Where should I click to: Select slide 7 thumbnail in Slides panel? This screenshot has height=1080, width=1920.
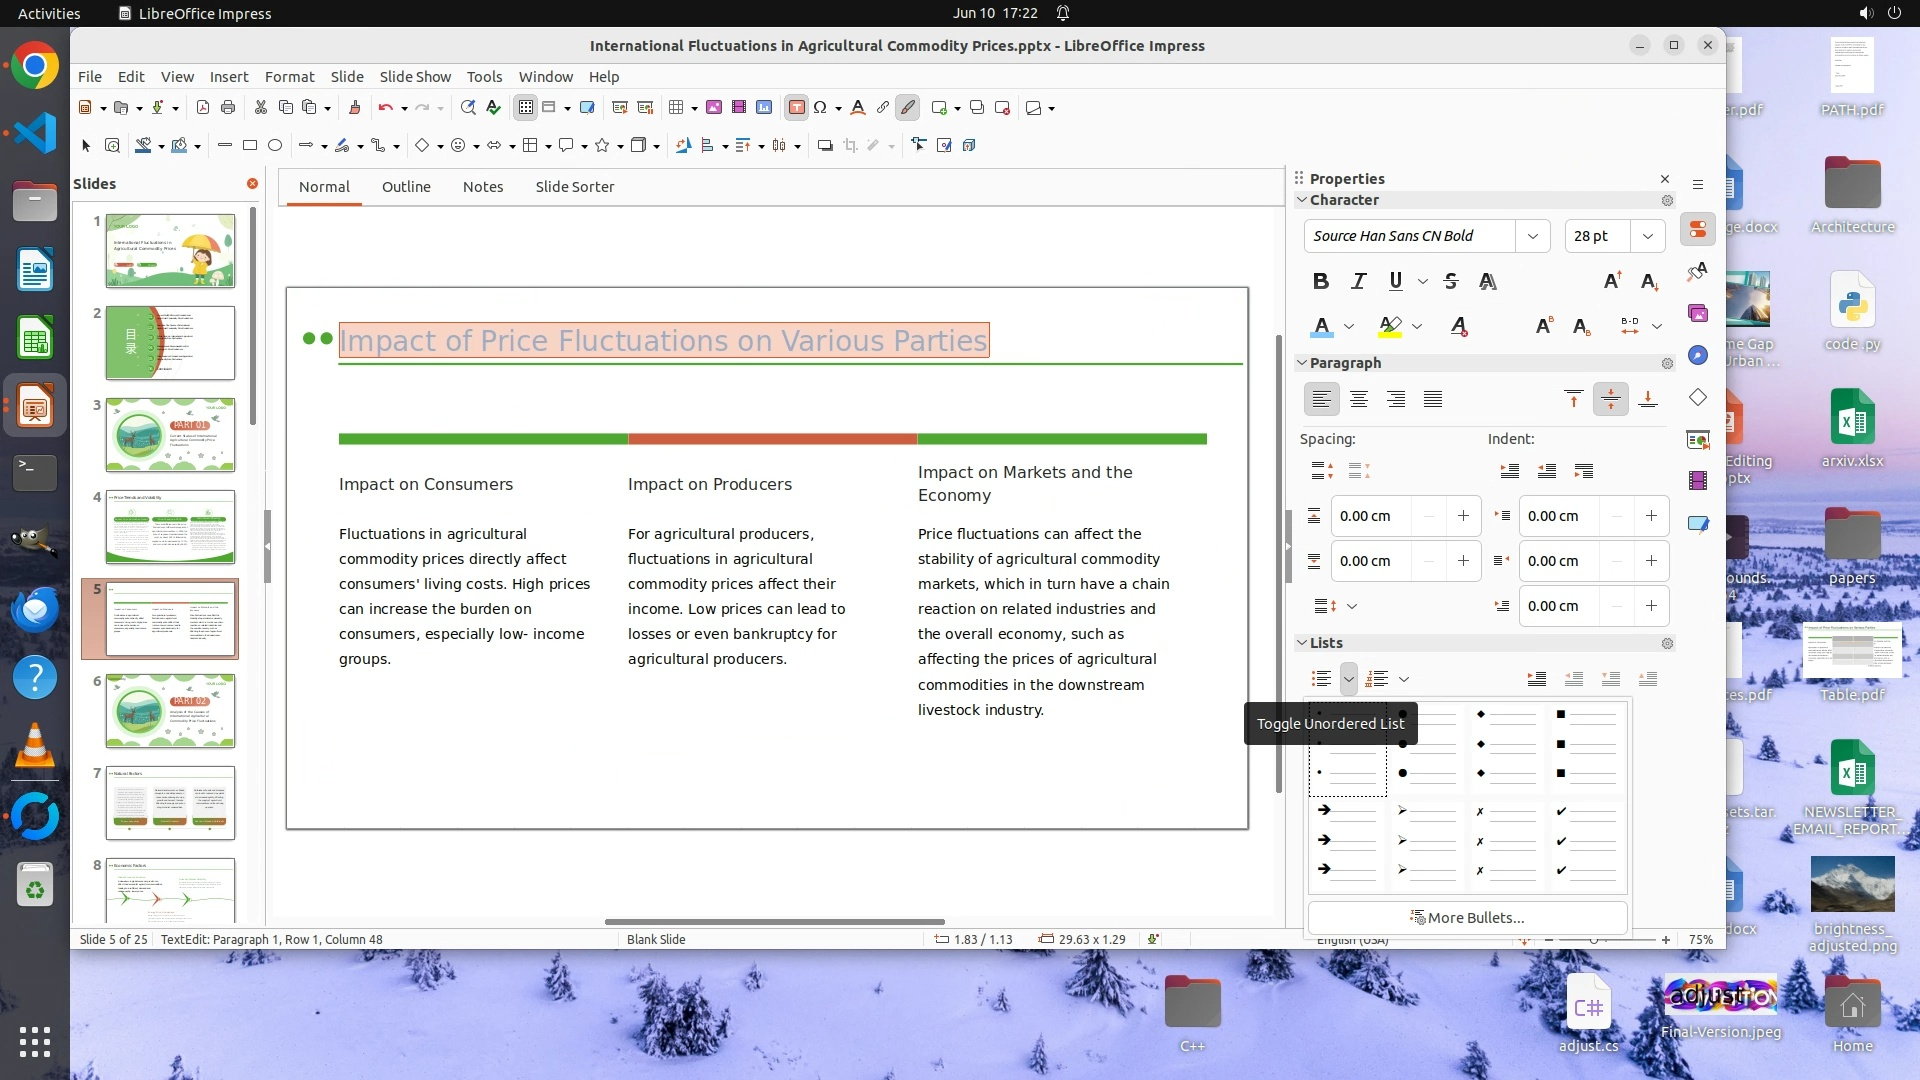(170, 802)
